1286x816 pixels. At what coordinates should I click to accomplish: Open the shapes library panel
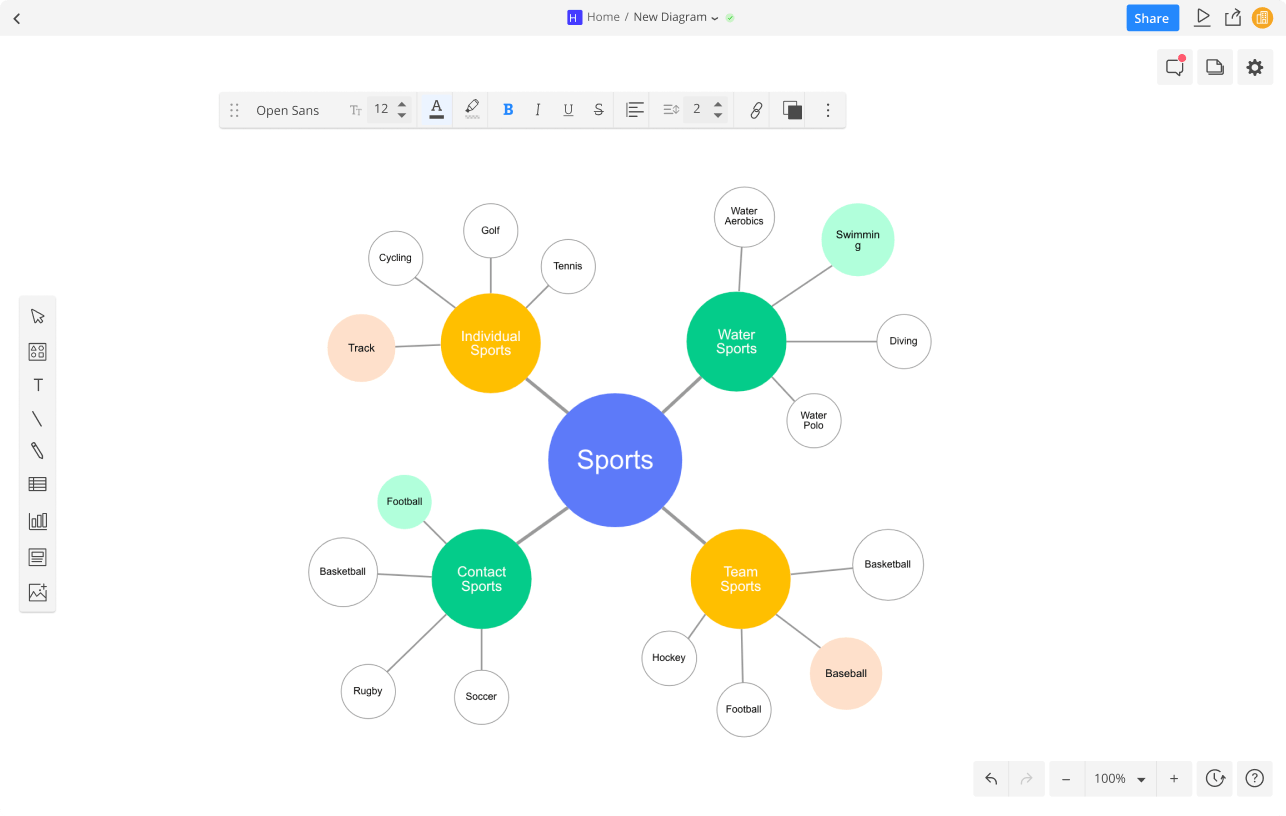click(x=37, y=351)
